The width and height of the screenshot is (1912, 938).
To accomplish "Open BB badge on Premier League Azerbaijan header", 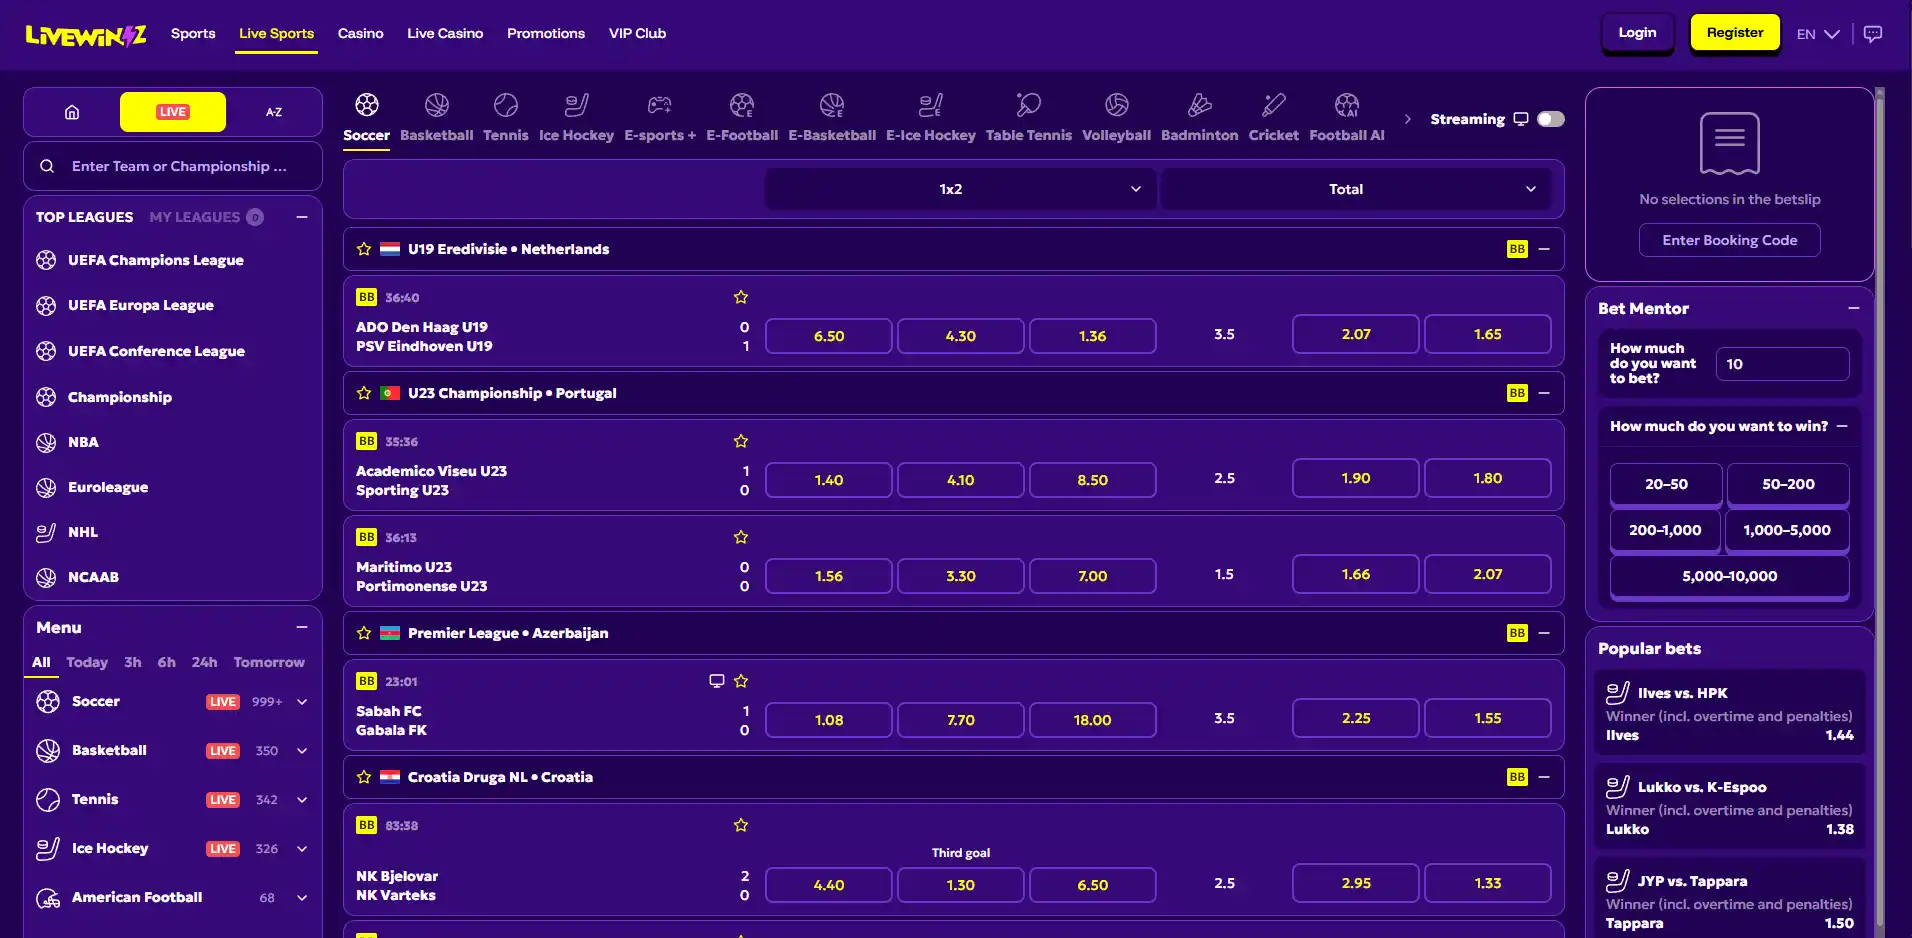I will tap(1517, 633).
